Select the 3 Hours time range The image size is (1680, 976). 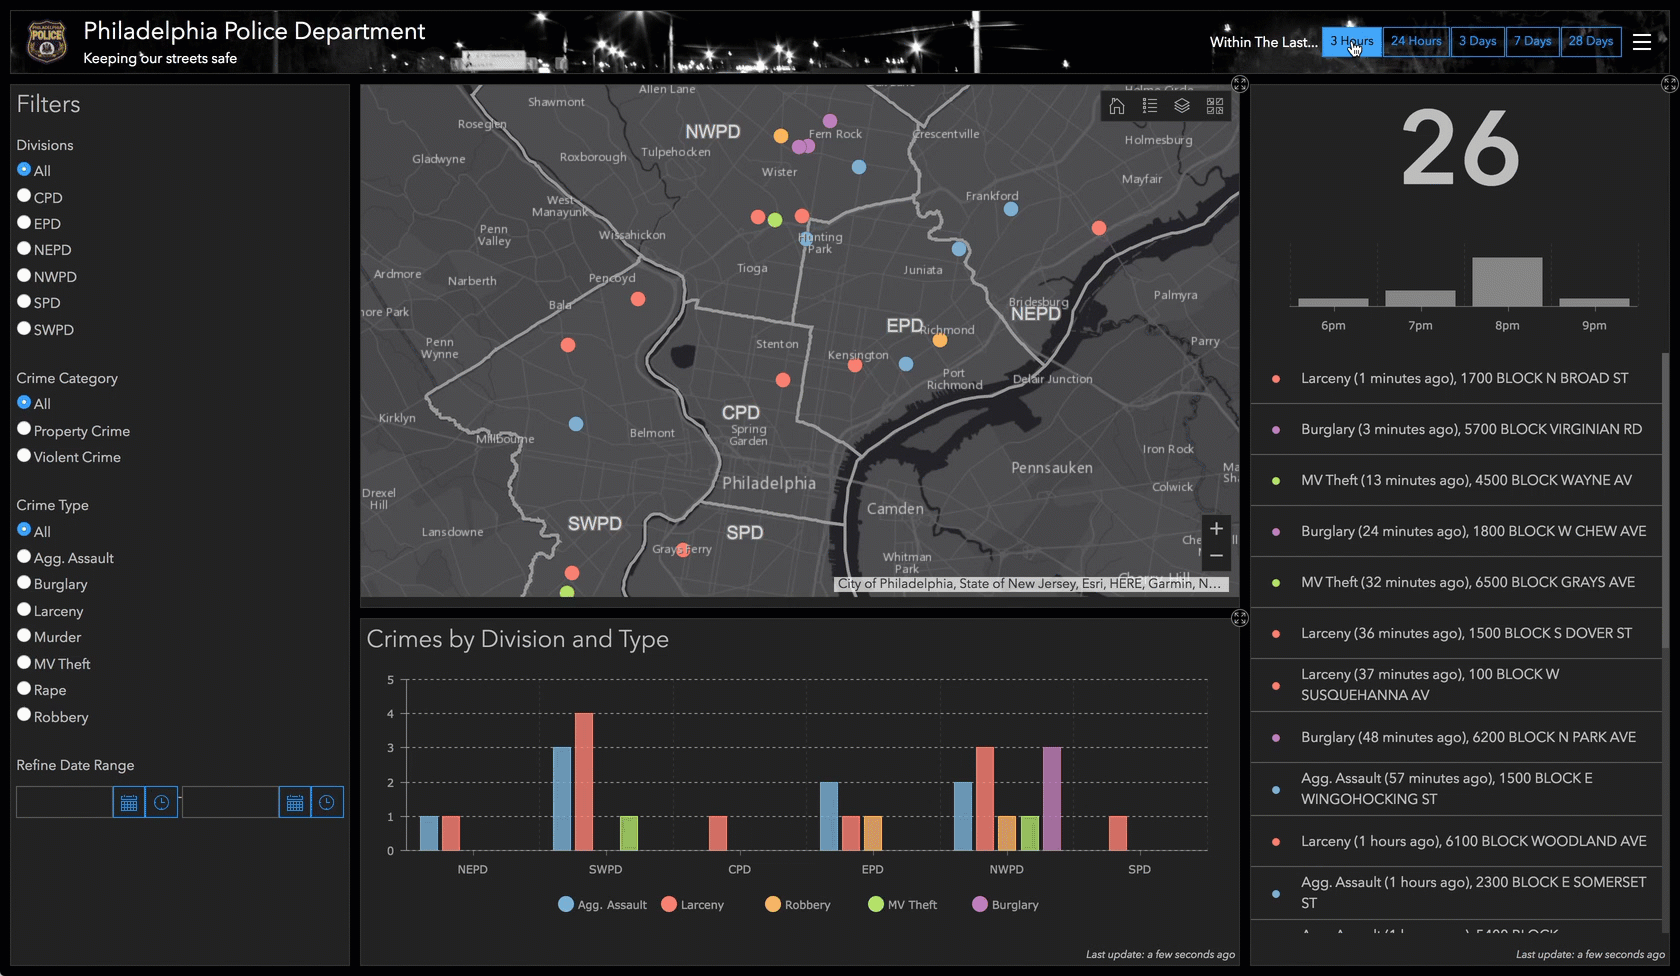coord(1351,41)
